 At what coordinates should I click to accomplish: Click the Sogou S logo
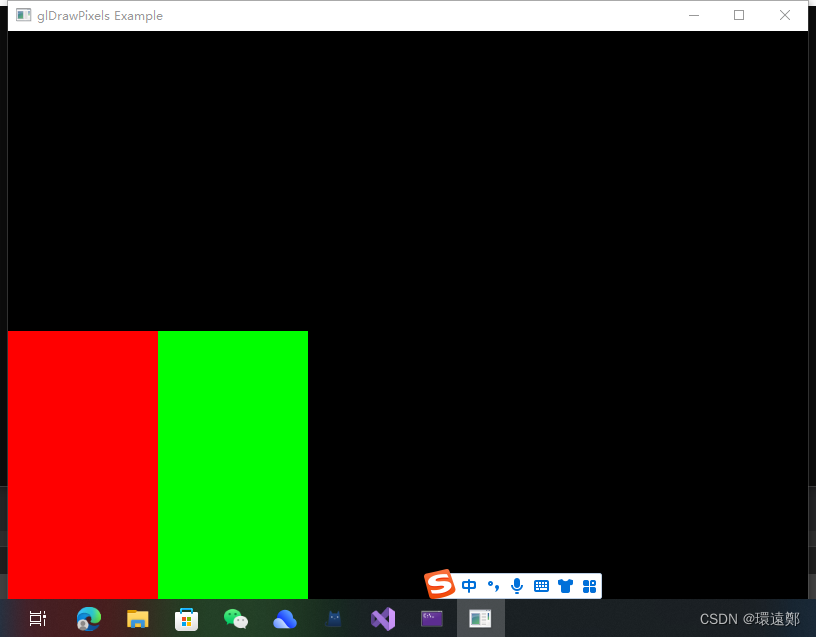pos(440,584)
